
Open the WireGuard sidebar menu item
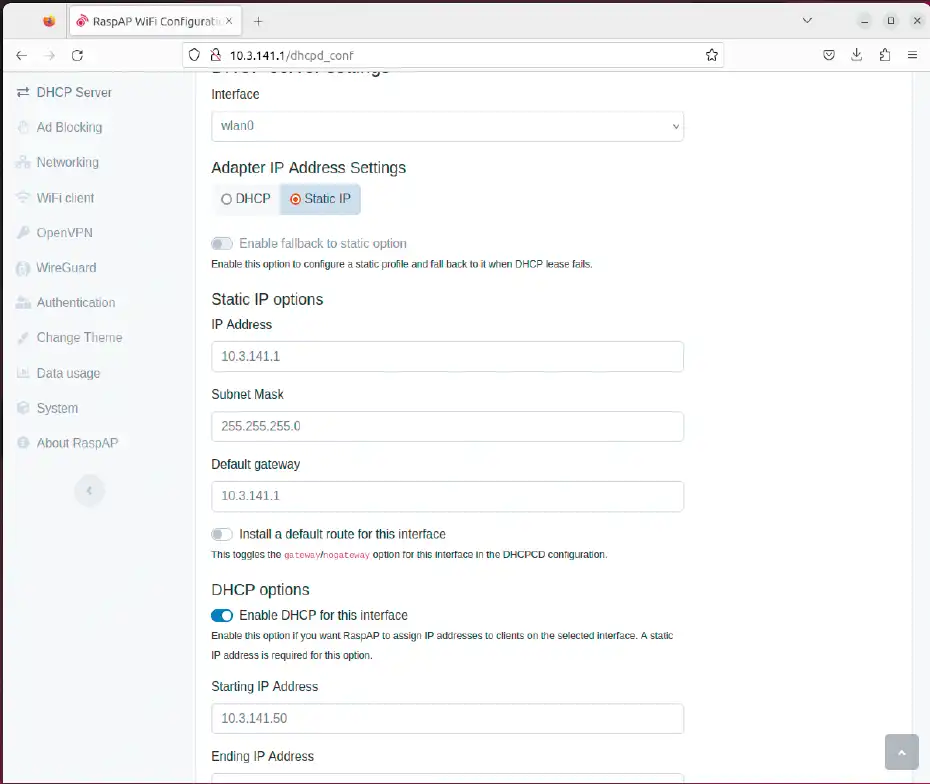tap(66, 267)
